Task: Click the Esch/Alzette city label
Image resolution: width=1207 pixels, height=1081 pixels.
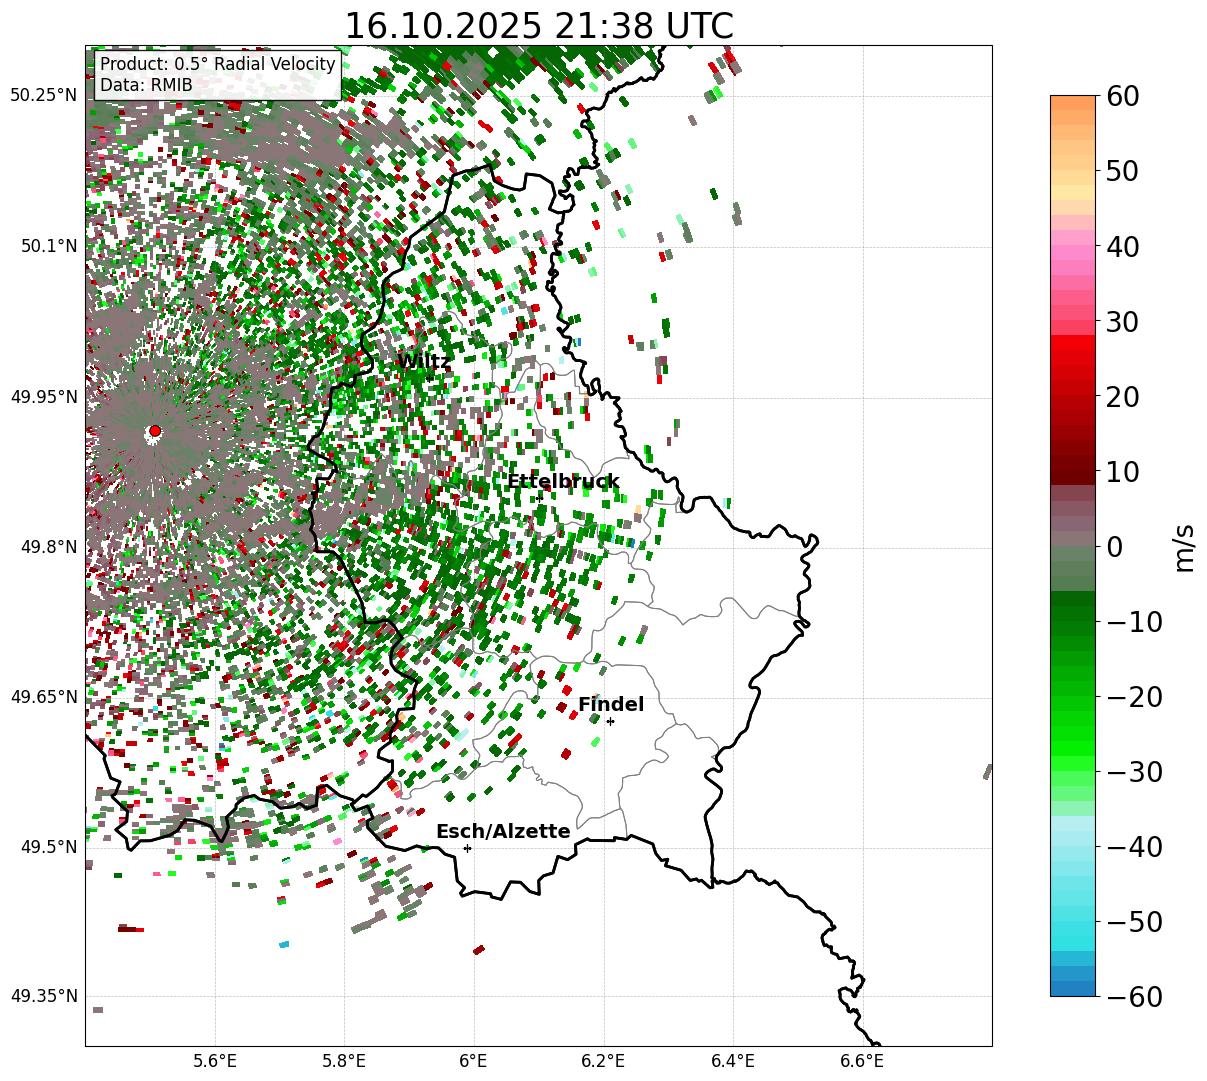Action: tap(503, 832)
